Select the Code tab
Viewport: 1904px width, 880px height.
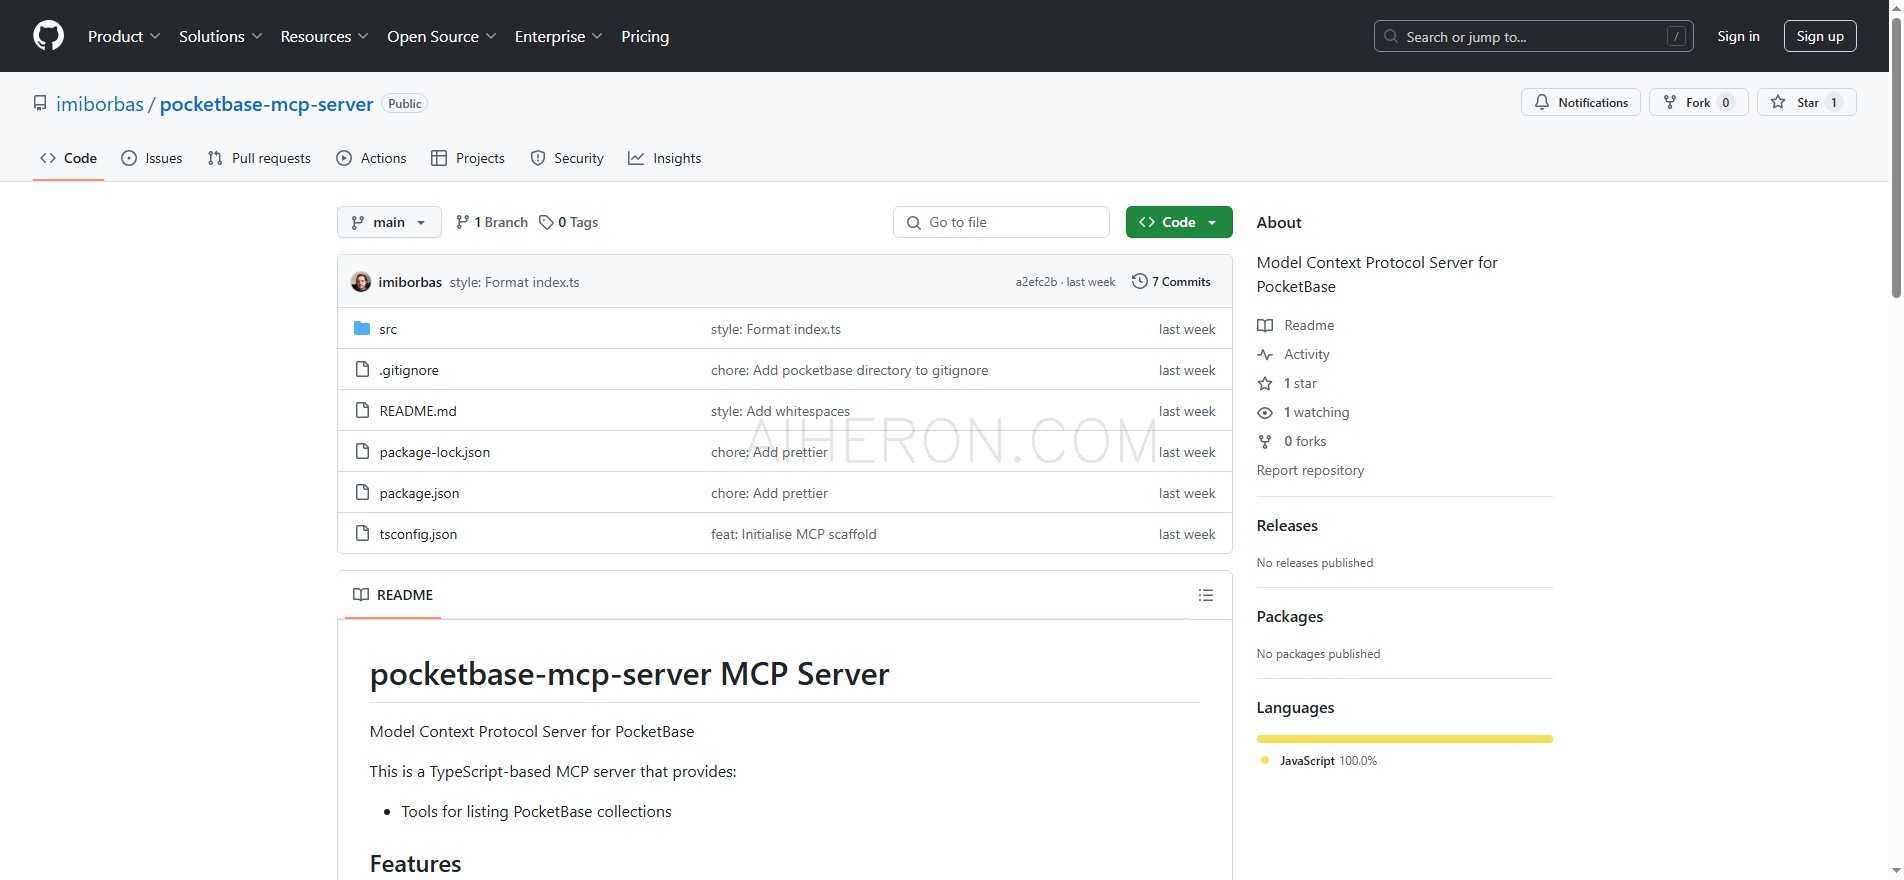(x=68, y=158)
